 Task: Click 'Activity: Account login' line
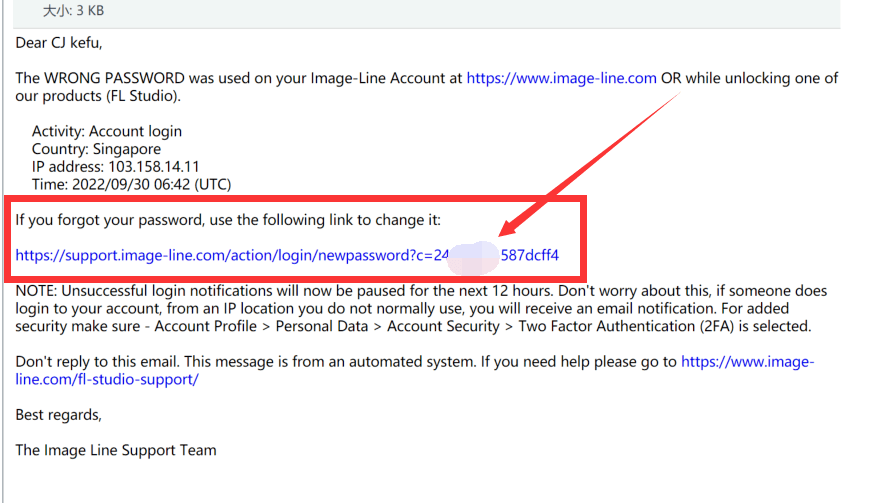107,131
